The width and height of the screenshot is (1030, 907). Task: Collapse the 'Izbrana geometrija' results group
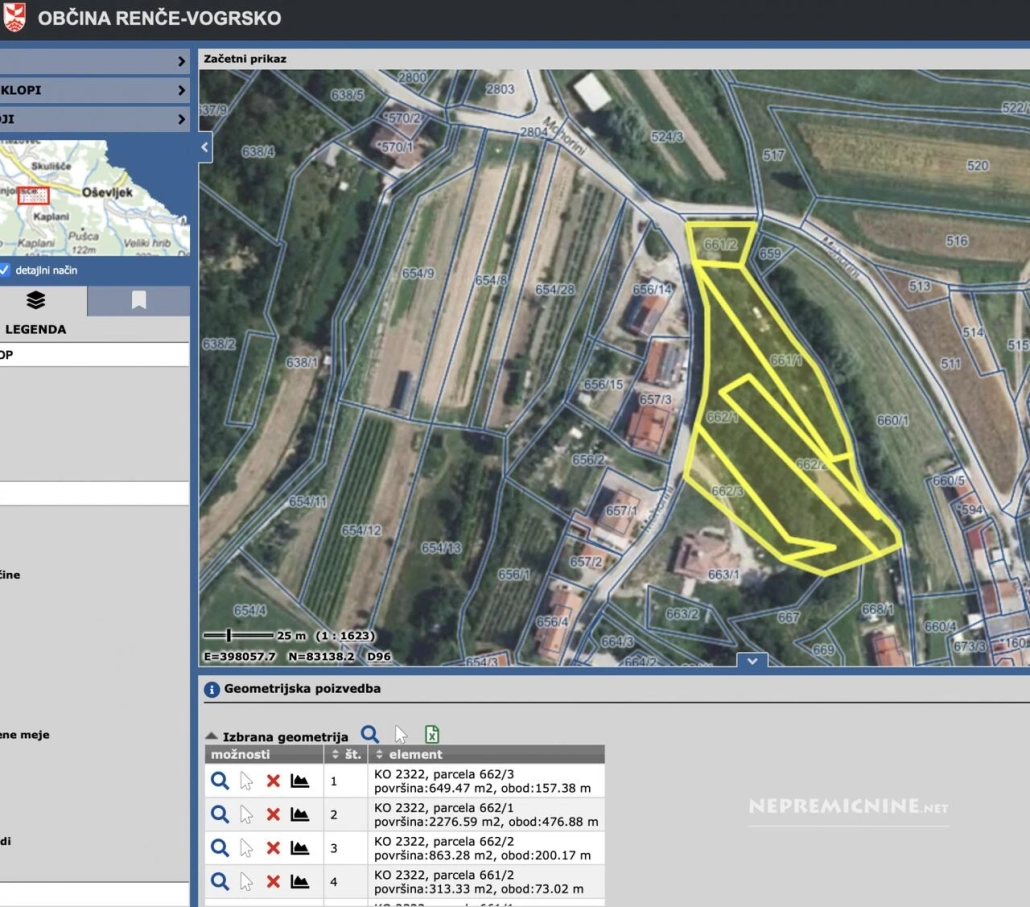pyautogui.click(x=211, y=736)
